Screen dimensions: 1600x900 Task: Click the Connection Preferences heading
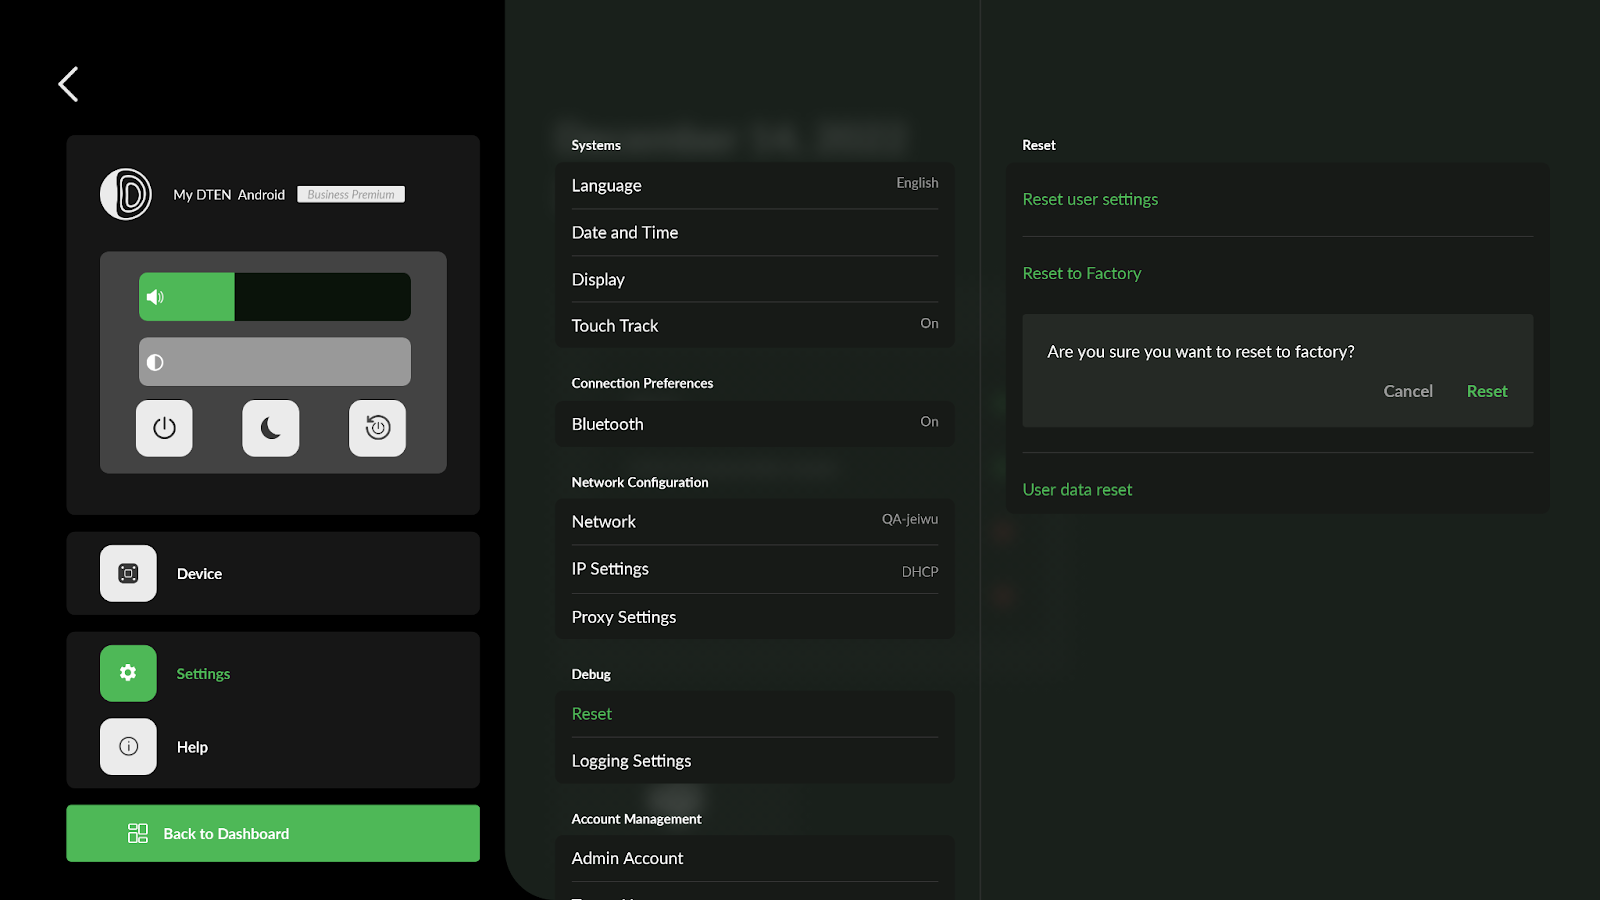[x=642, y=383]
